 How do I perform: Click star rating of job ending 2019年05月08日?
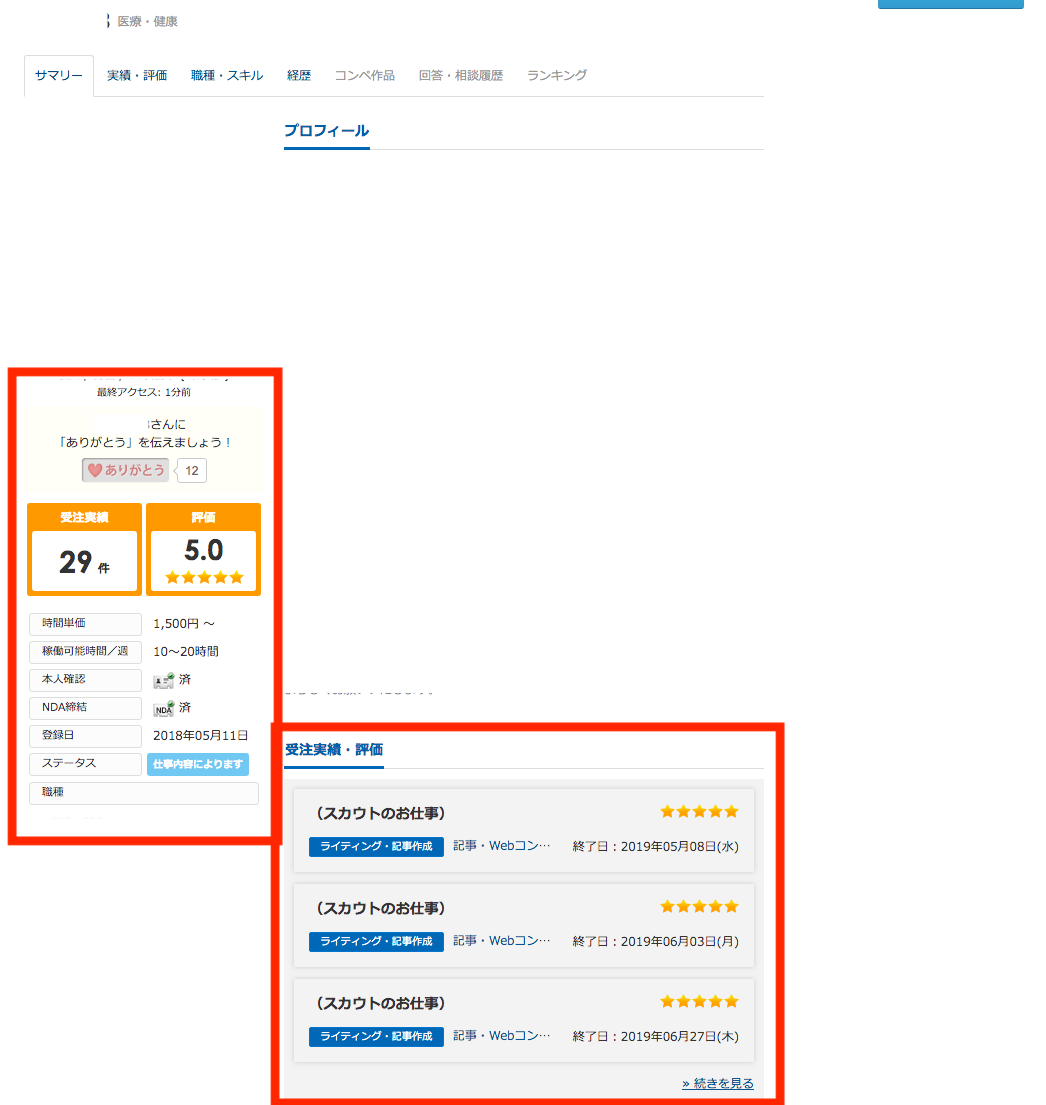click(x=699, y=812)
